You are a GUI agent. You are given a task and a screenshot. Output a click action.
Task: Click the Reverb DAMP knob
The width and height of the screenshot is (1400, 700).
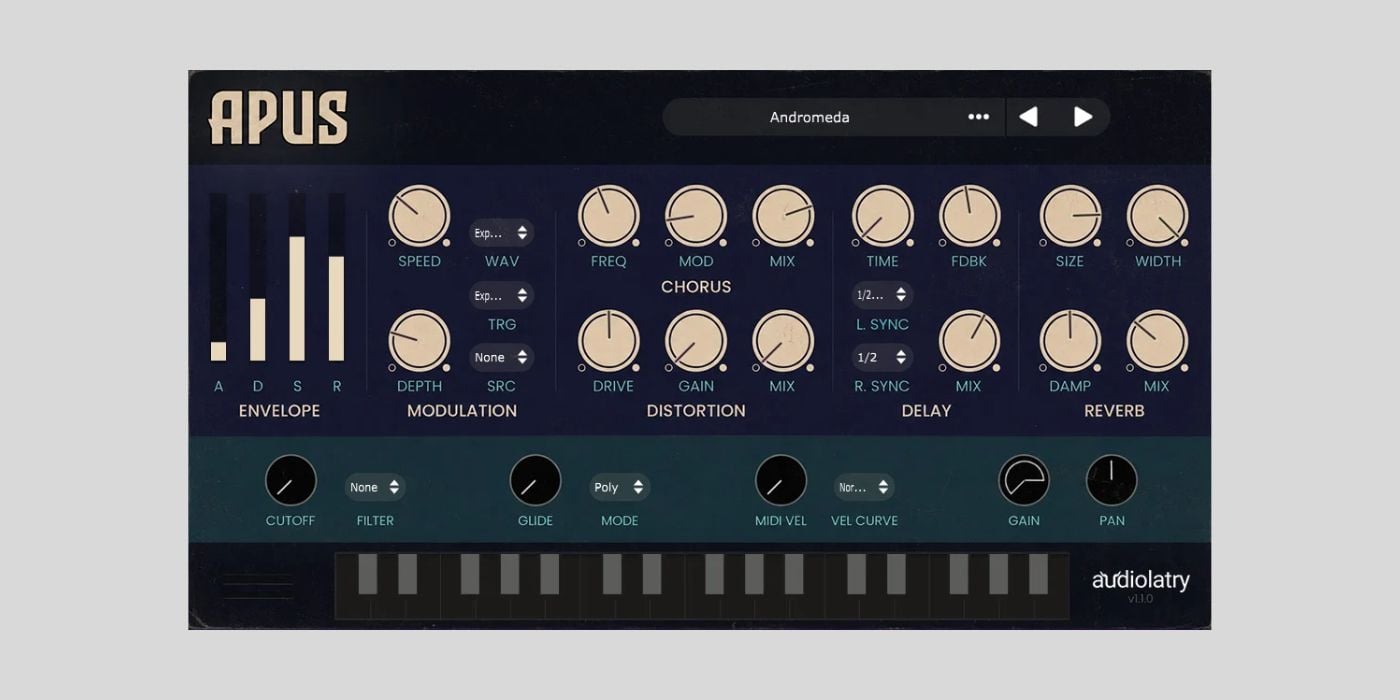tap(1070, 341)
